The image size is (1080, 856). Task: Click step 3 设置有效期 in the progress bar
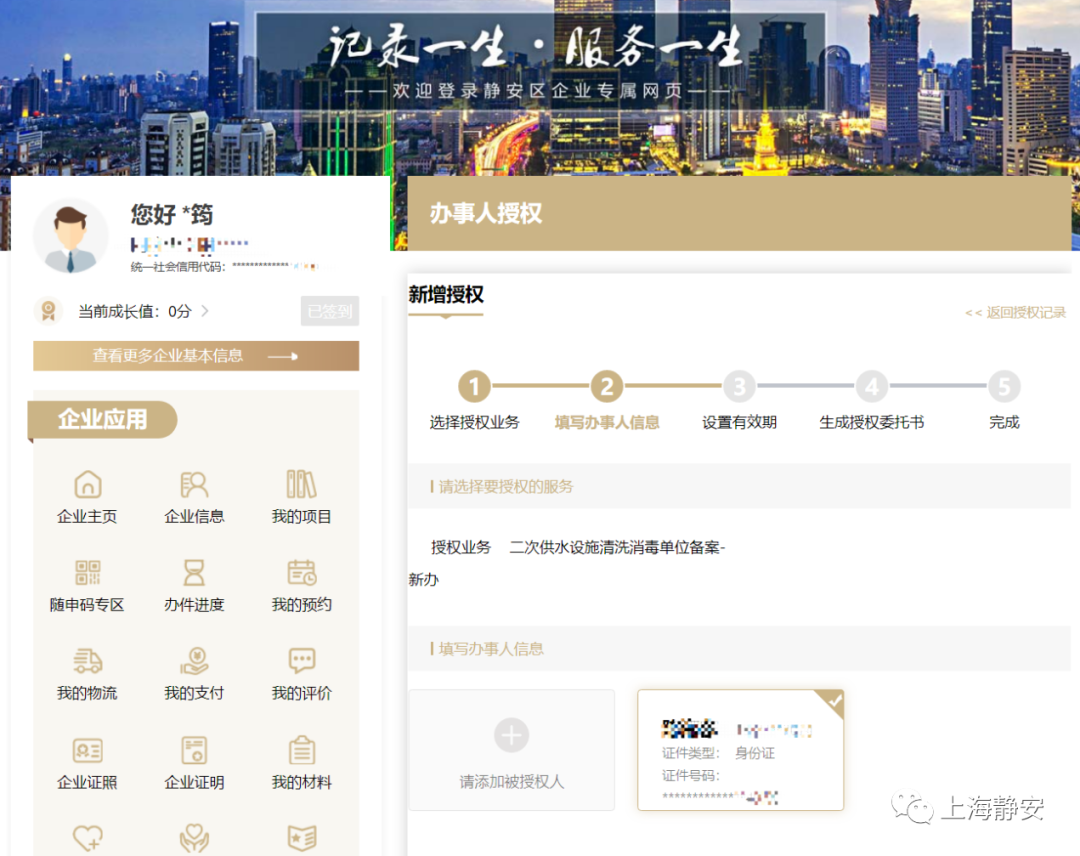coord(739,387)
